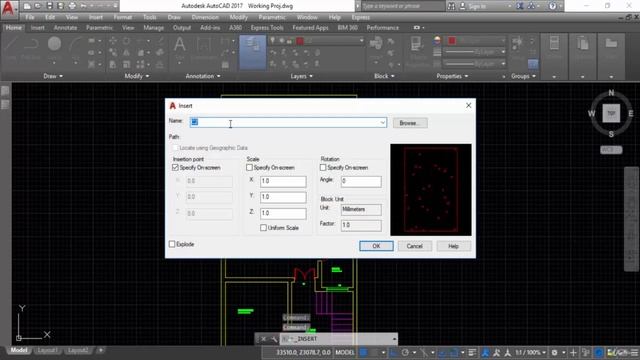The image size is (640, 360).
Task: Expand the Layers panel dropdown
Action: point(302,76)
